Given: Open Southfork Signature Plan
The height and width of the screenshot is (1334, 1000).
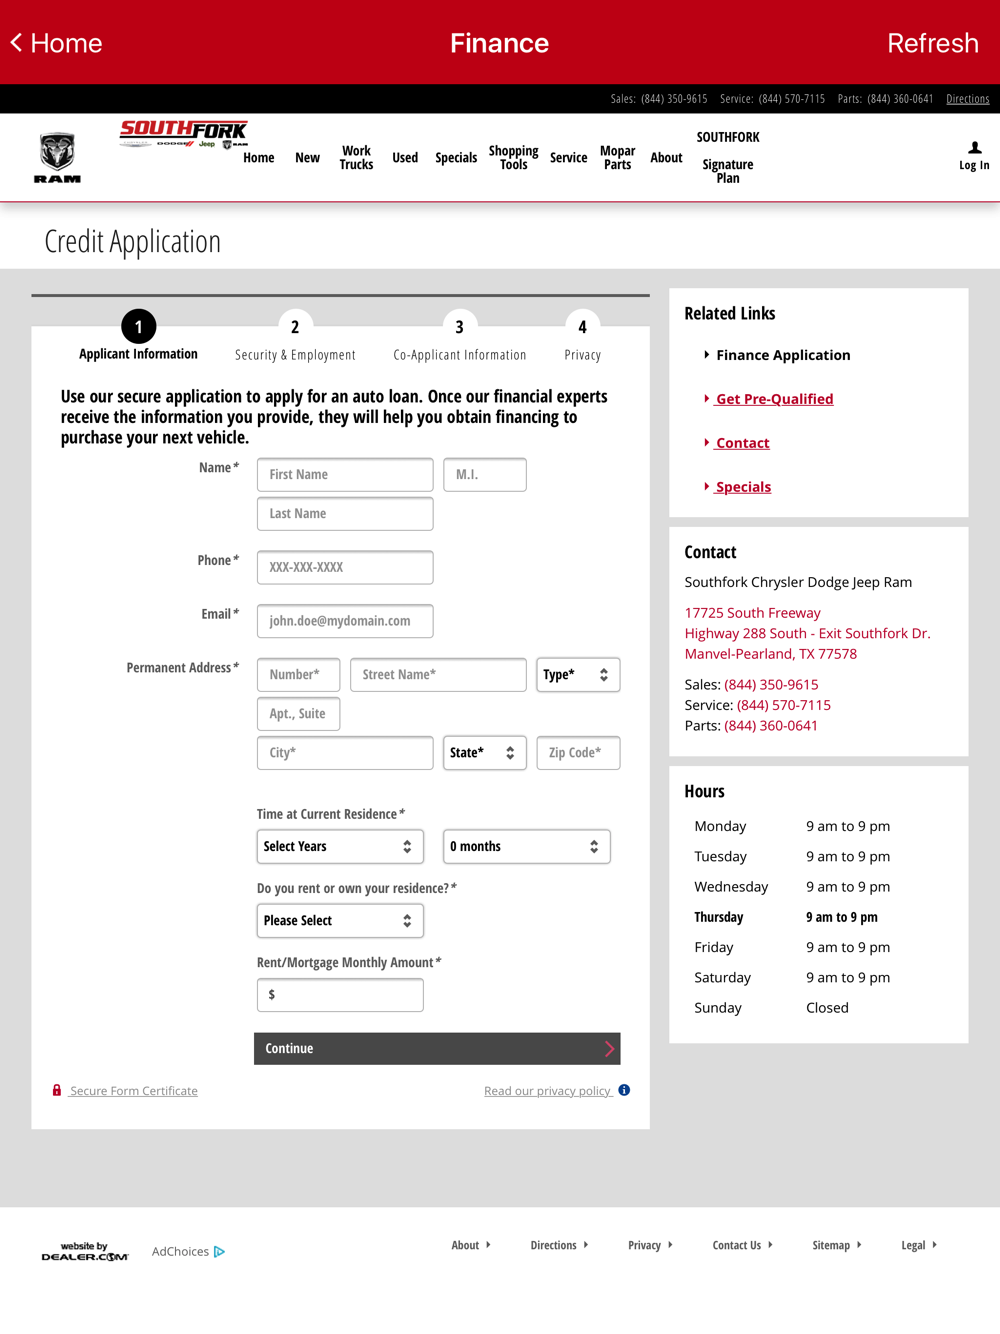Looking at the screenshot, I should click(x=728, y=158).
